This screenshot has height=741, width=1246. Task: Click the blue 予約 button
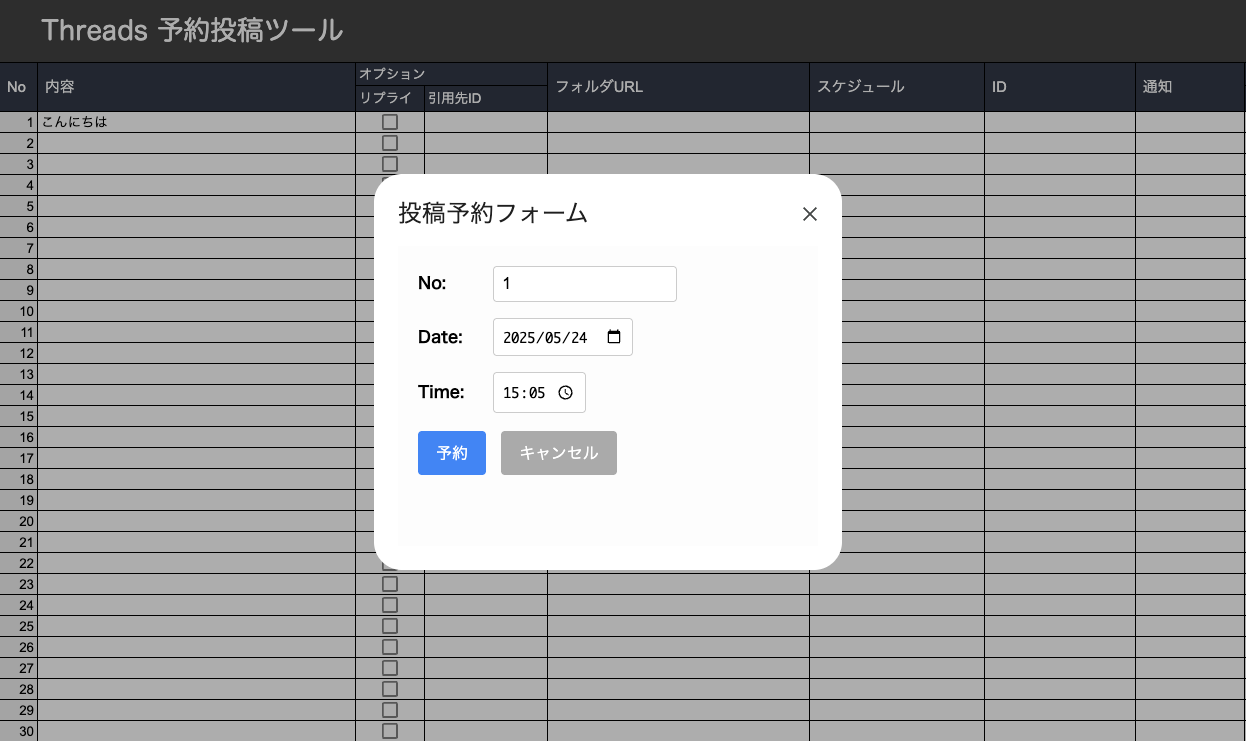tap(452, 453)
